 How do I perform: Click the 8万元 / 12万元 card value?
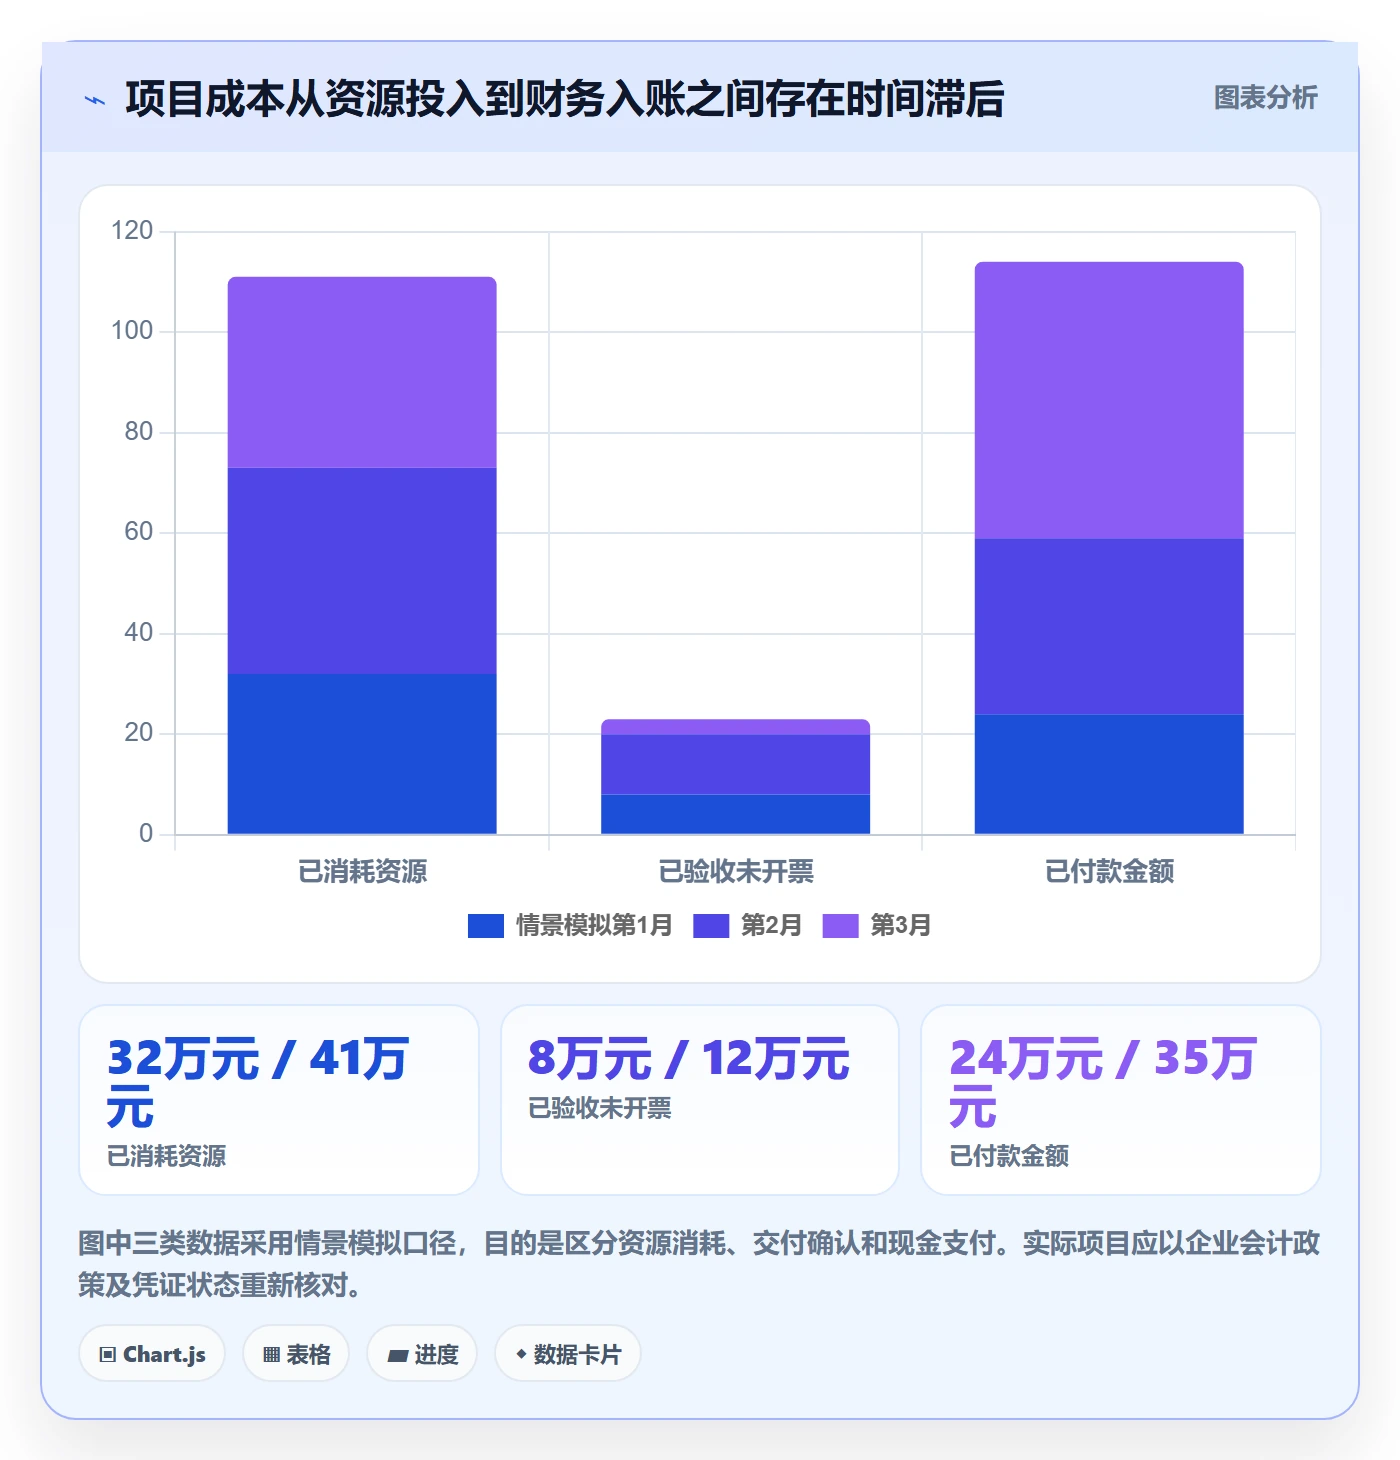click(x=689, y=1058)
